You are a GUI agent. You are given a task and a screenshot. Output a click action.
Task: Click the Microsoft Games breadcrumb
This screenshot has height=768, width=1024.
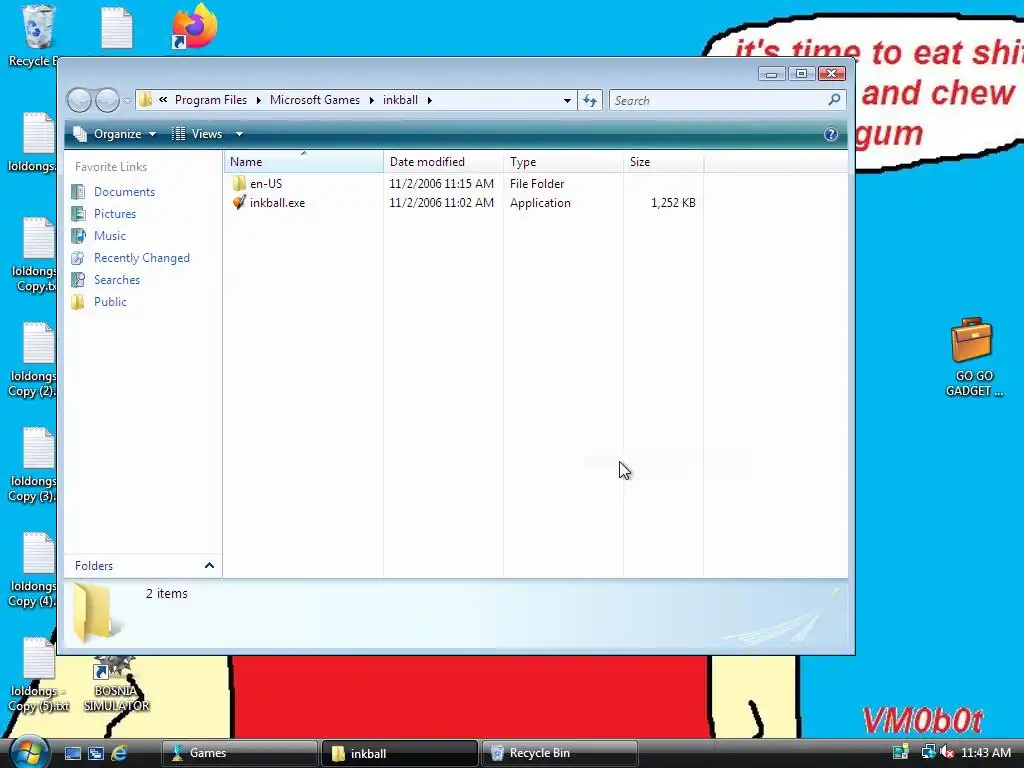click(x=315, y=100)
